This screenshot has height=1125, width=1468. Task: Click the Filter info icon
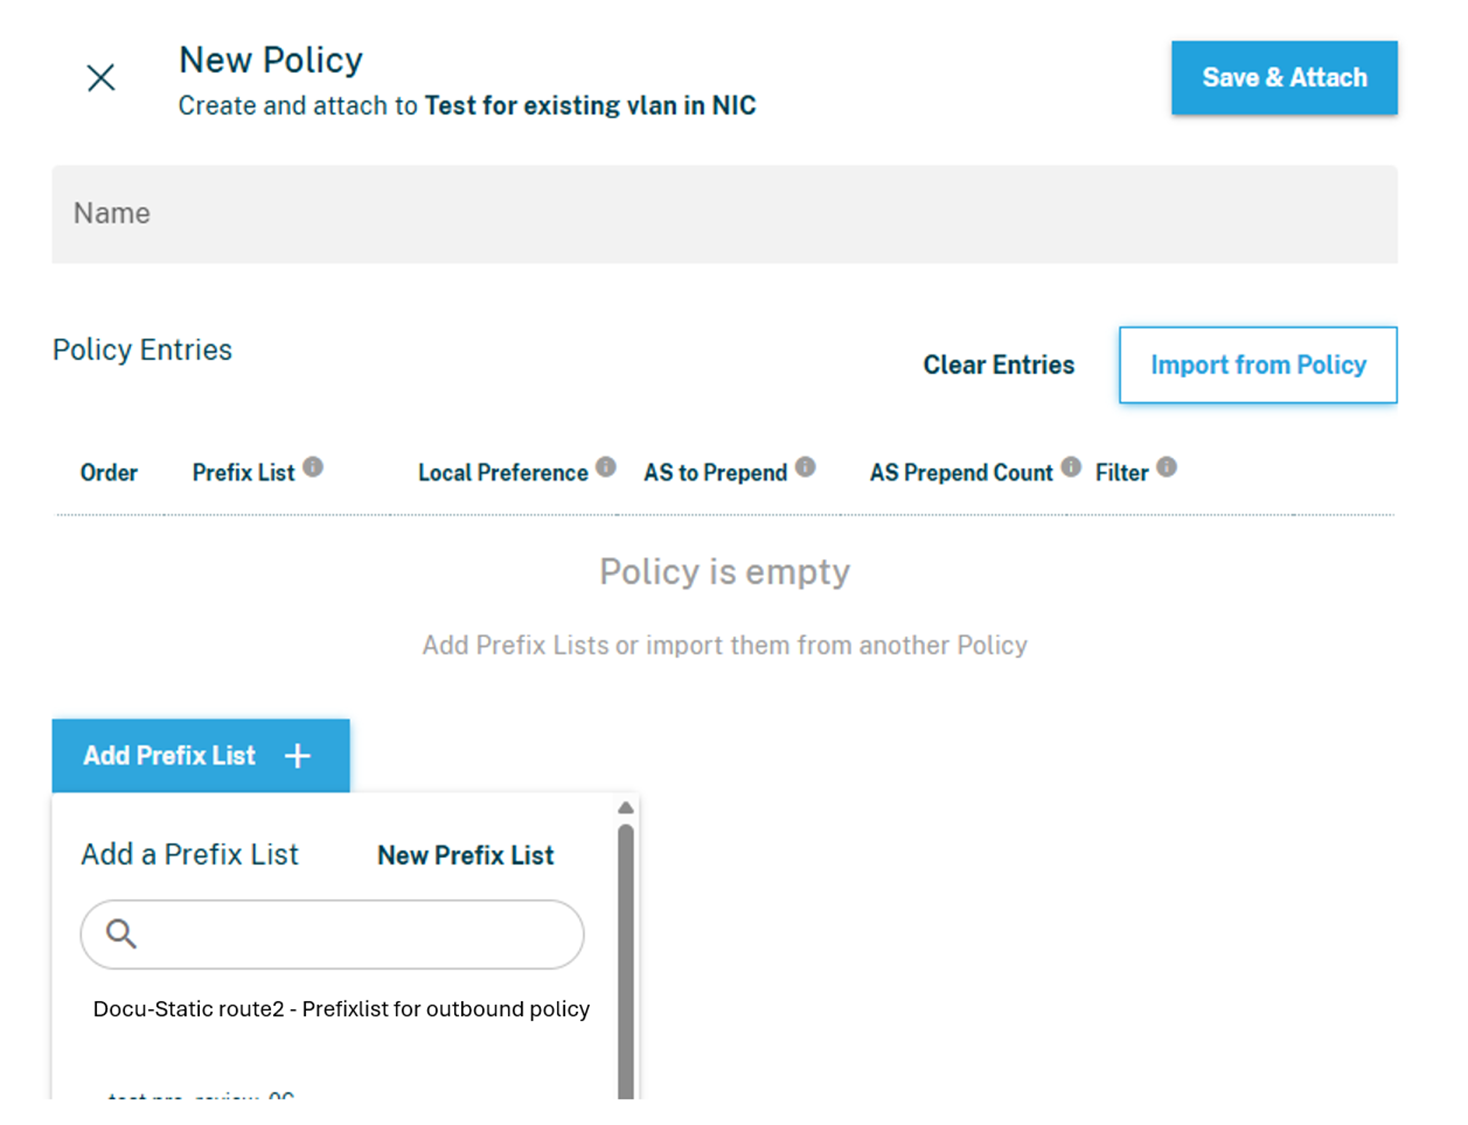pyautogui.click(x=1166, y=467)
